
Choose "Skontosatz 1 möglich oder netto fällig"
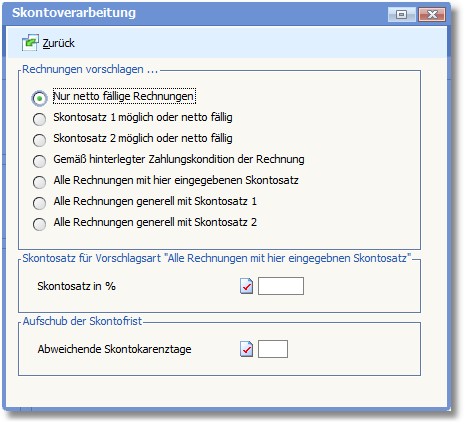tap(39, 119)
